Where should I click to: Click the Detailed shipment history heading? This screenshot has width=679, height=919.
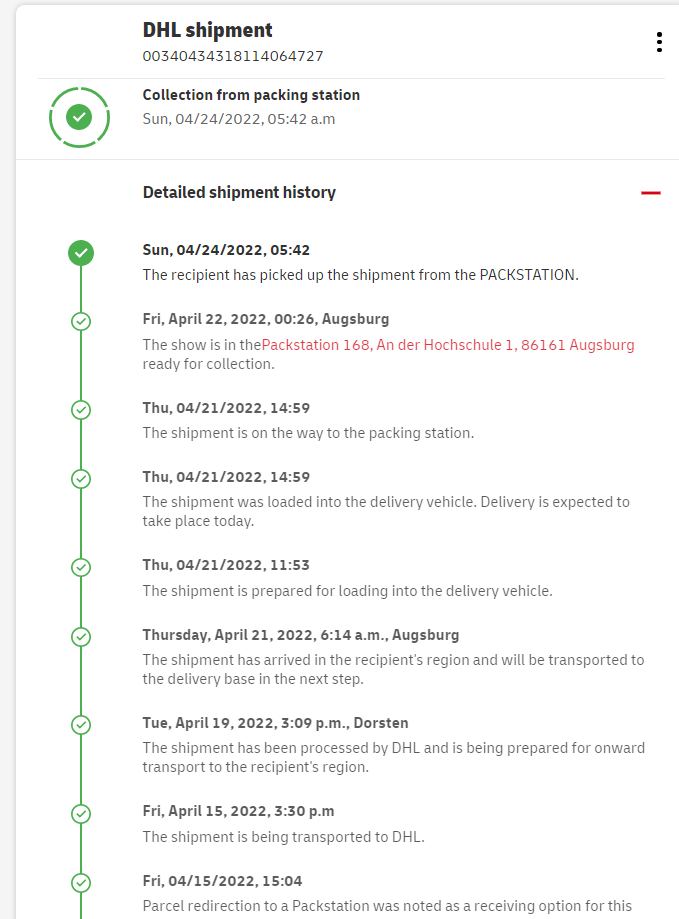[239, 193]
